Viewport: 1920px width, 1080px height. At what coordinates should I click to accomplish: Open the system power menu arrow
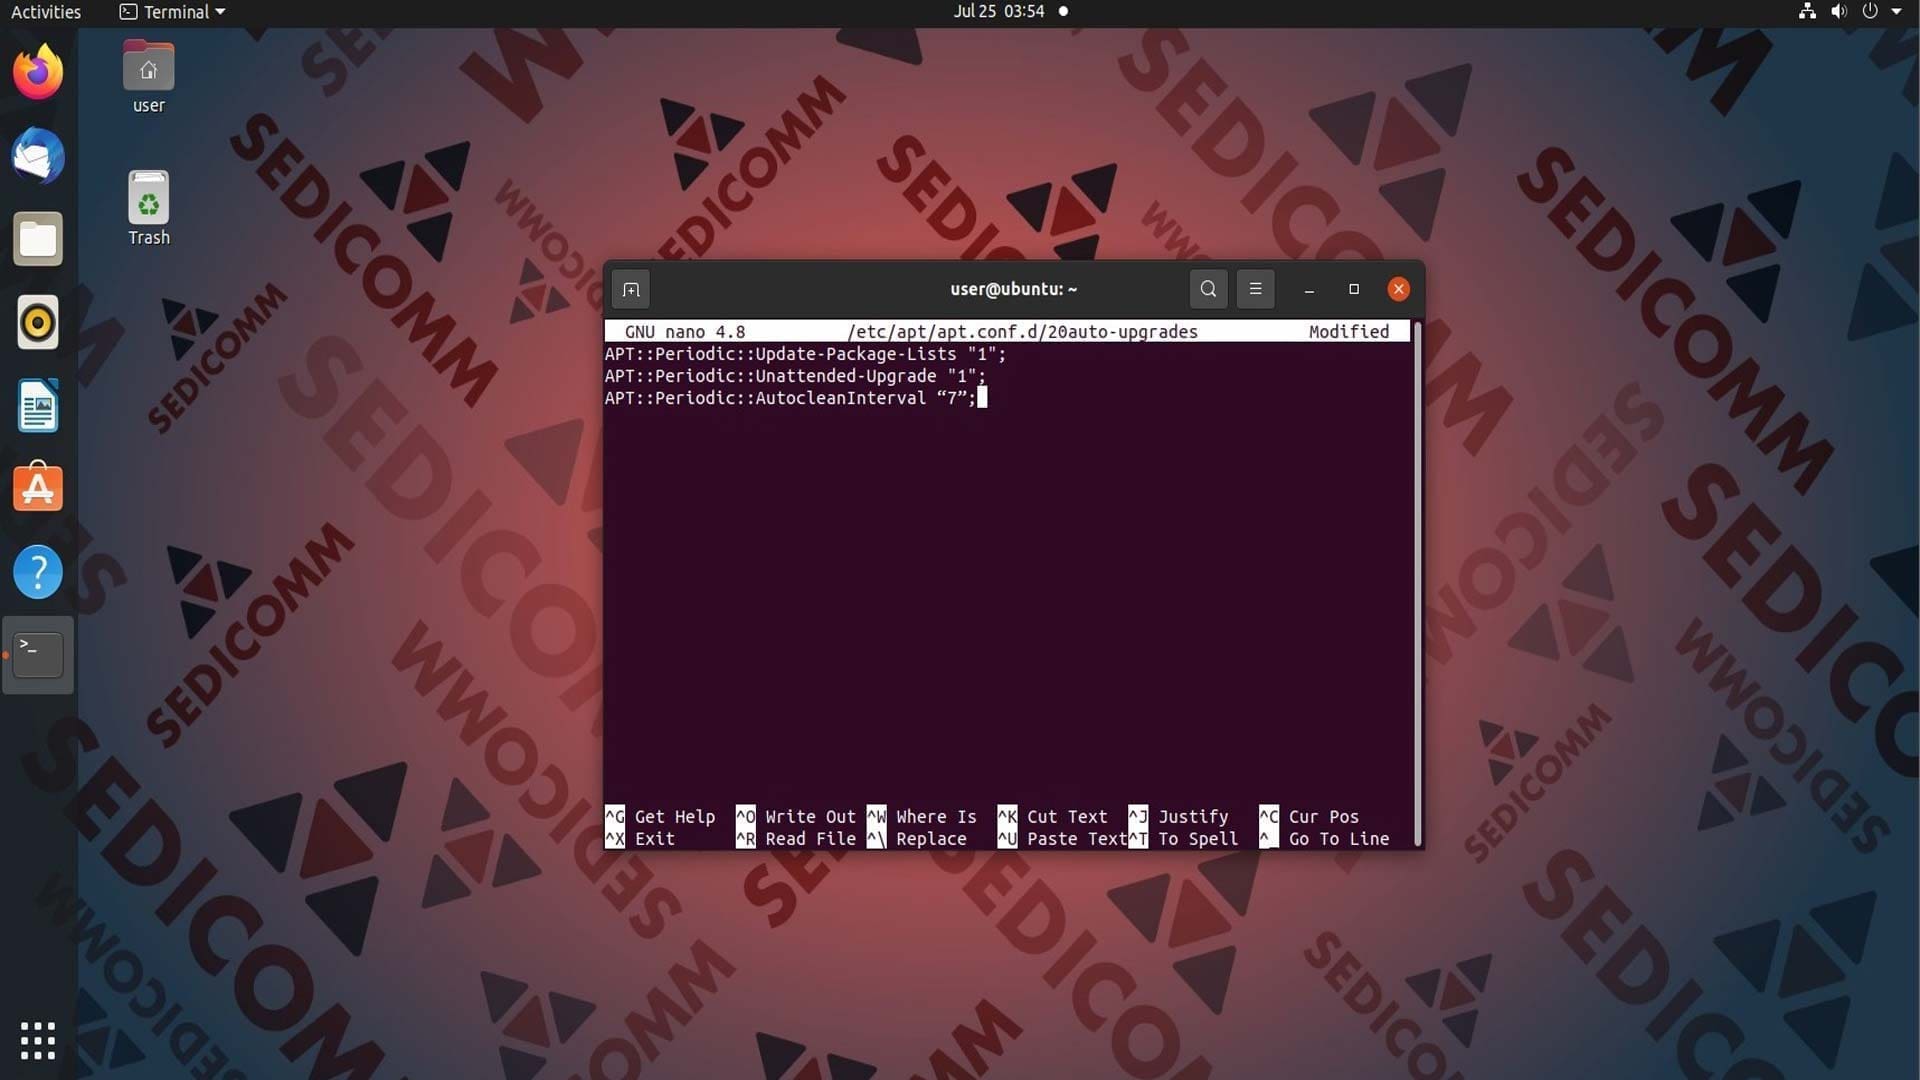point(1896,12)
